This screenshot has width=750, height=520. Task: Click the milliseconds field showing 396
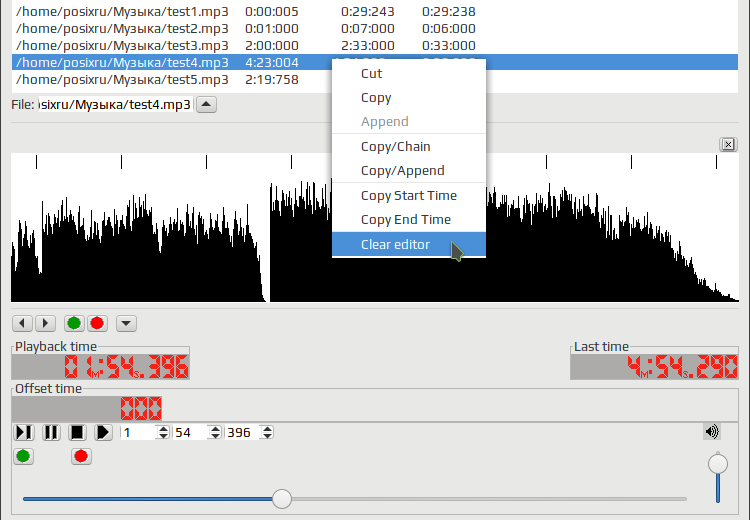point(243,432)
